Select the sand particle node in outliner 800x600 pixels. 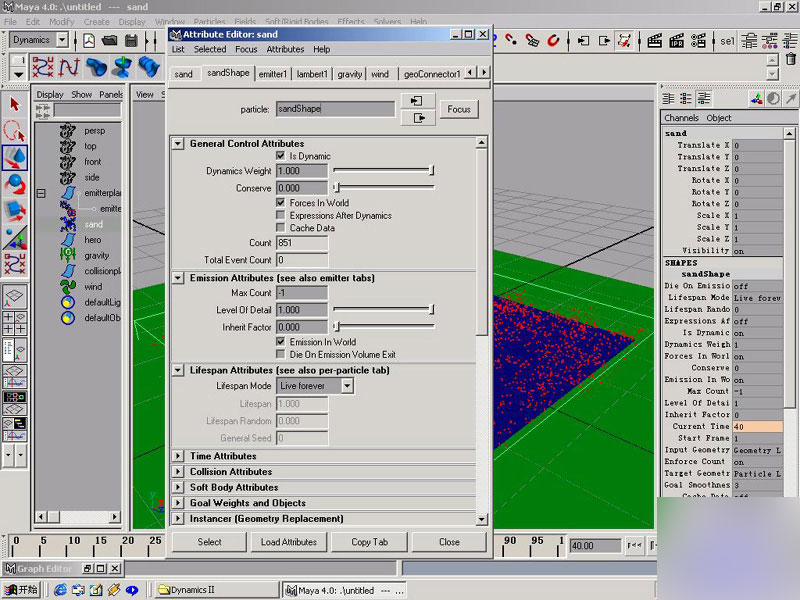93,224
